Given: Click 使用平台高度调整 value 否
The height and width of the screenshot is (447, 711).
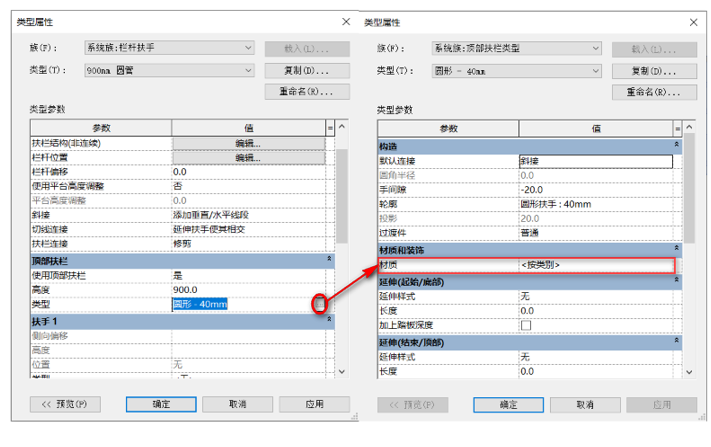Looking at the screenshot, I should click(248, 186).
